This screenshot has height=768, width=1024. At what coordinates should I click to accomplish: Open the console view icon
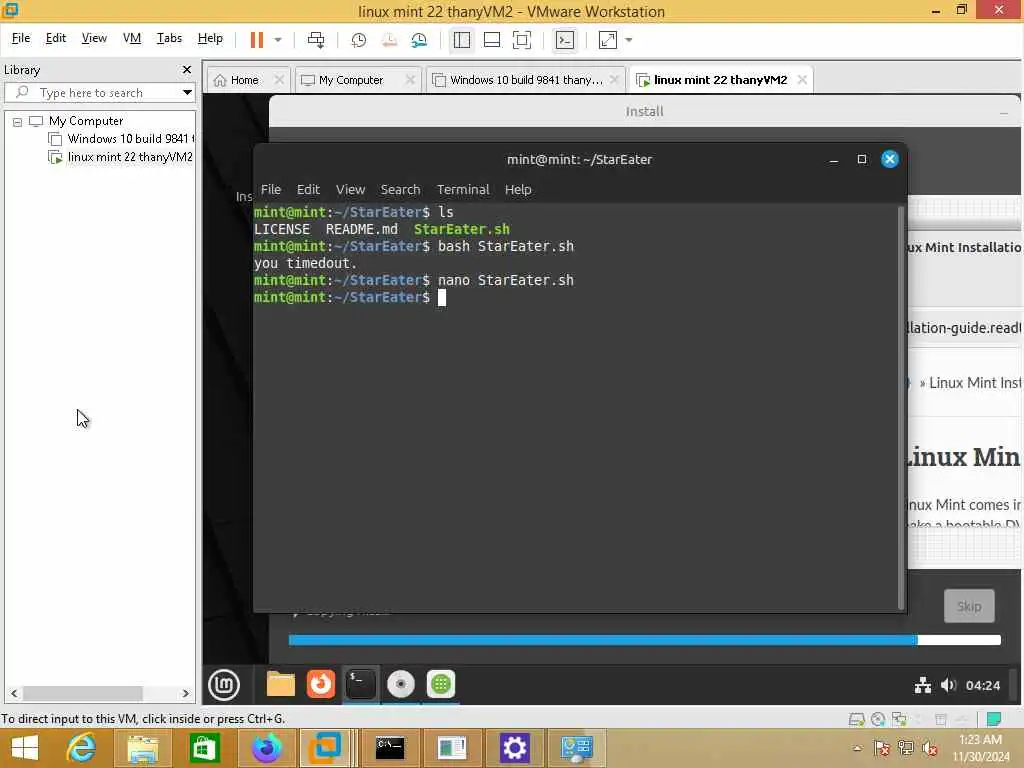tap(565, 40)
